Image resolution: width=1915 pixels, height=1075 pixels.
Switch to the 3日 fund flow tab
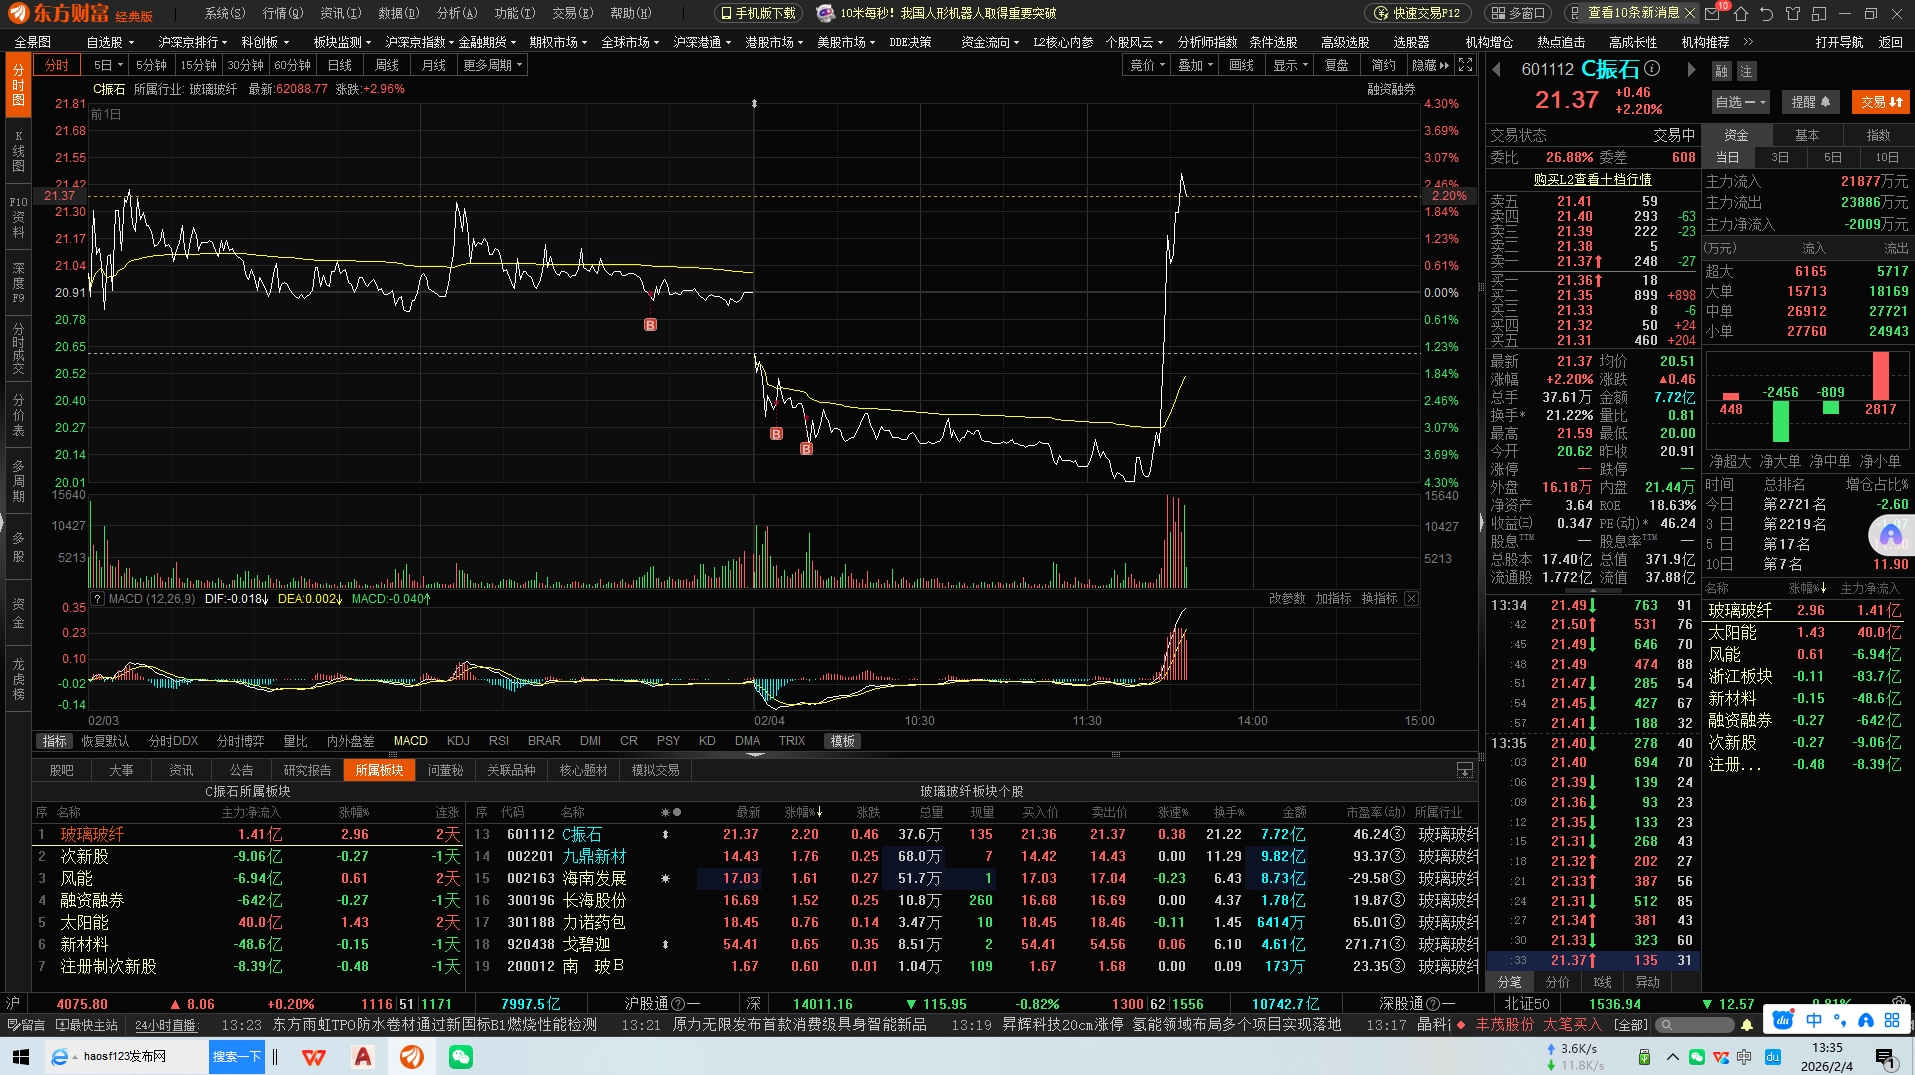(x=1780, y=157)
